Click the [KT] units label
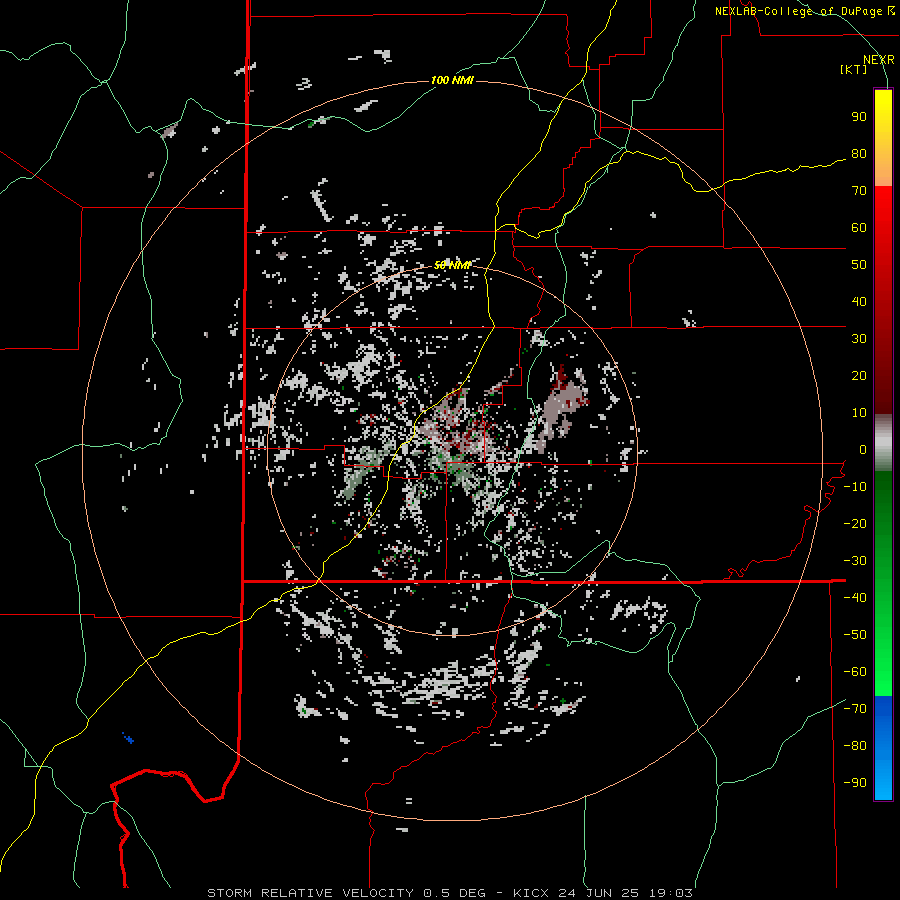Screen dimensions: 900x900 click(853, 69)
